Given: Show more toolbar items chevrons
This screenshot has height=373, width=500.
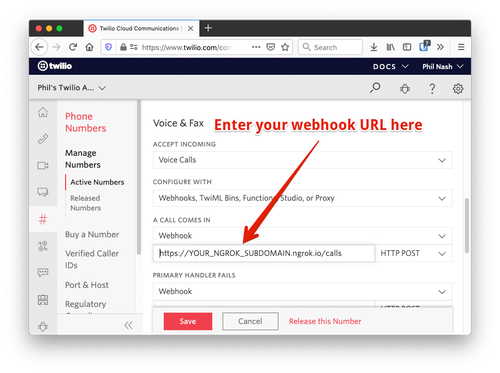Looking at the screenshot, I should (x=440, y=47).
